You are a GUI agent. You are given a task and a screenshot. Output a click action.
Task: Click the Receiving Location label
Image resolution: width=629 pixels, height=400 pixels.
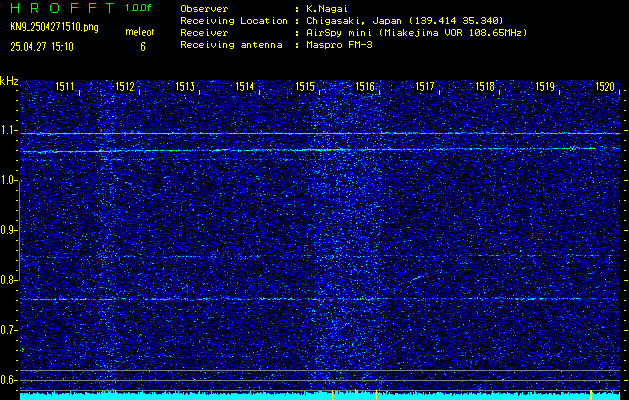pyautogui.click(x=234, y=20)
